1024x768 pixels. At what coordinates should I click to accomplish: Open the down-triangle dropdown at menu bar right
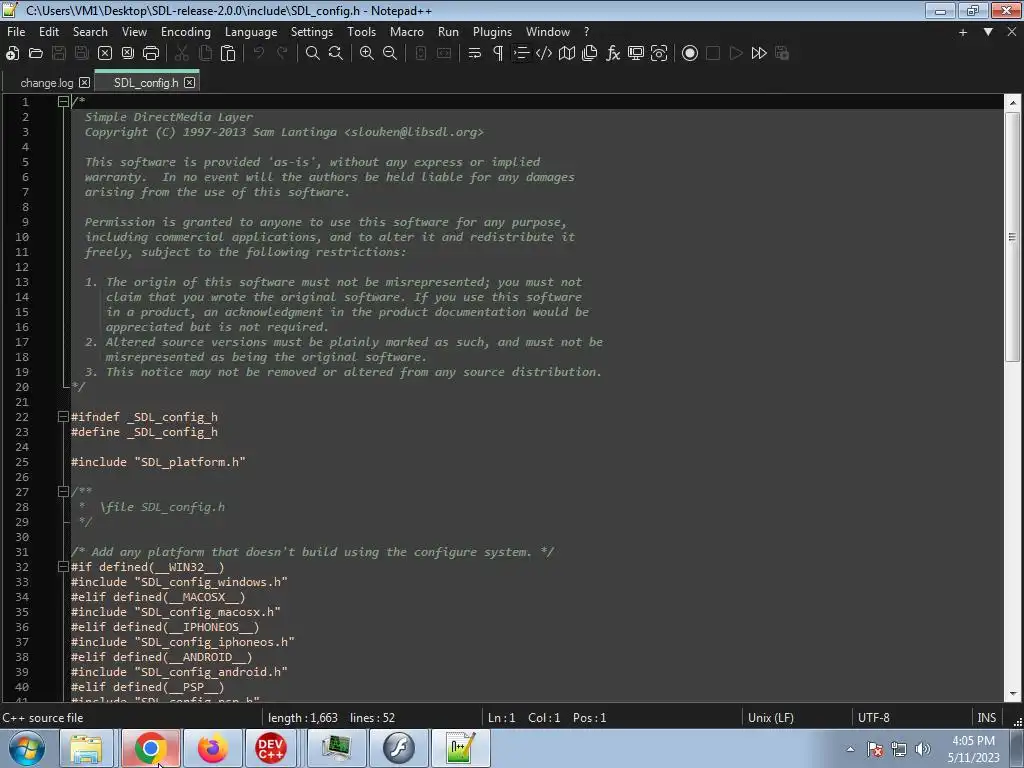(x=988, y=32)
